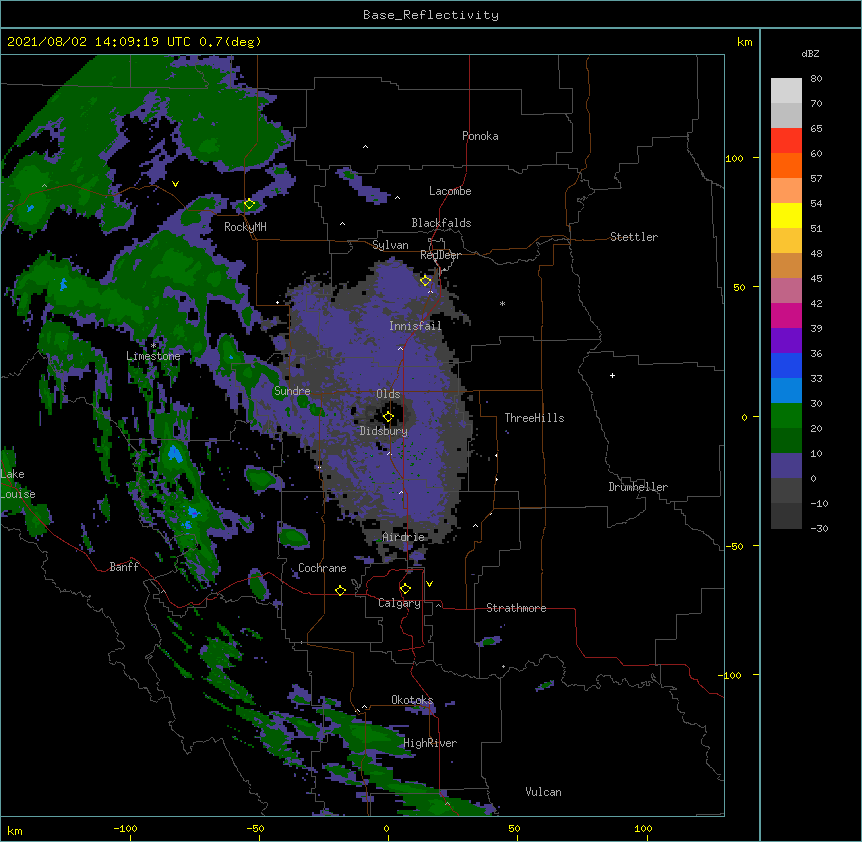This screenshot has height=842, width=862.
Task: Pick the purple 36–39 dBZ legend swatch
Action: [x=786, y=340]
